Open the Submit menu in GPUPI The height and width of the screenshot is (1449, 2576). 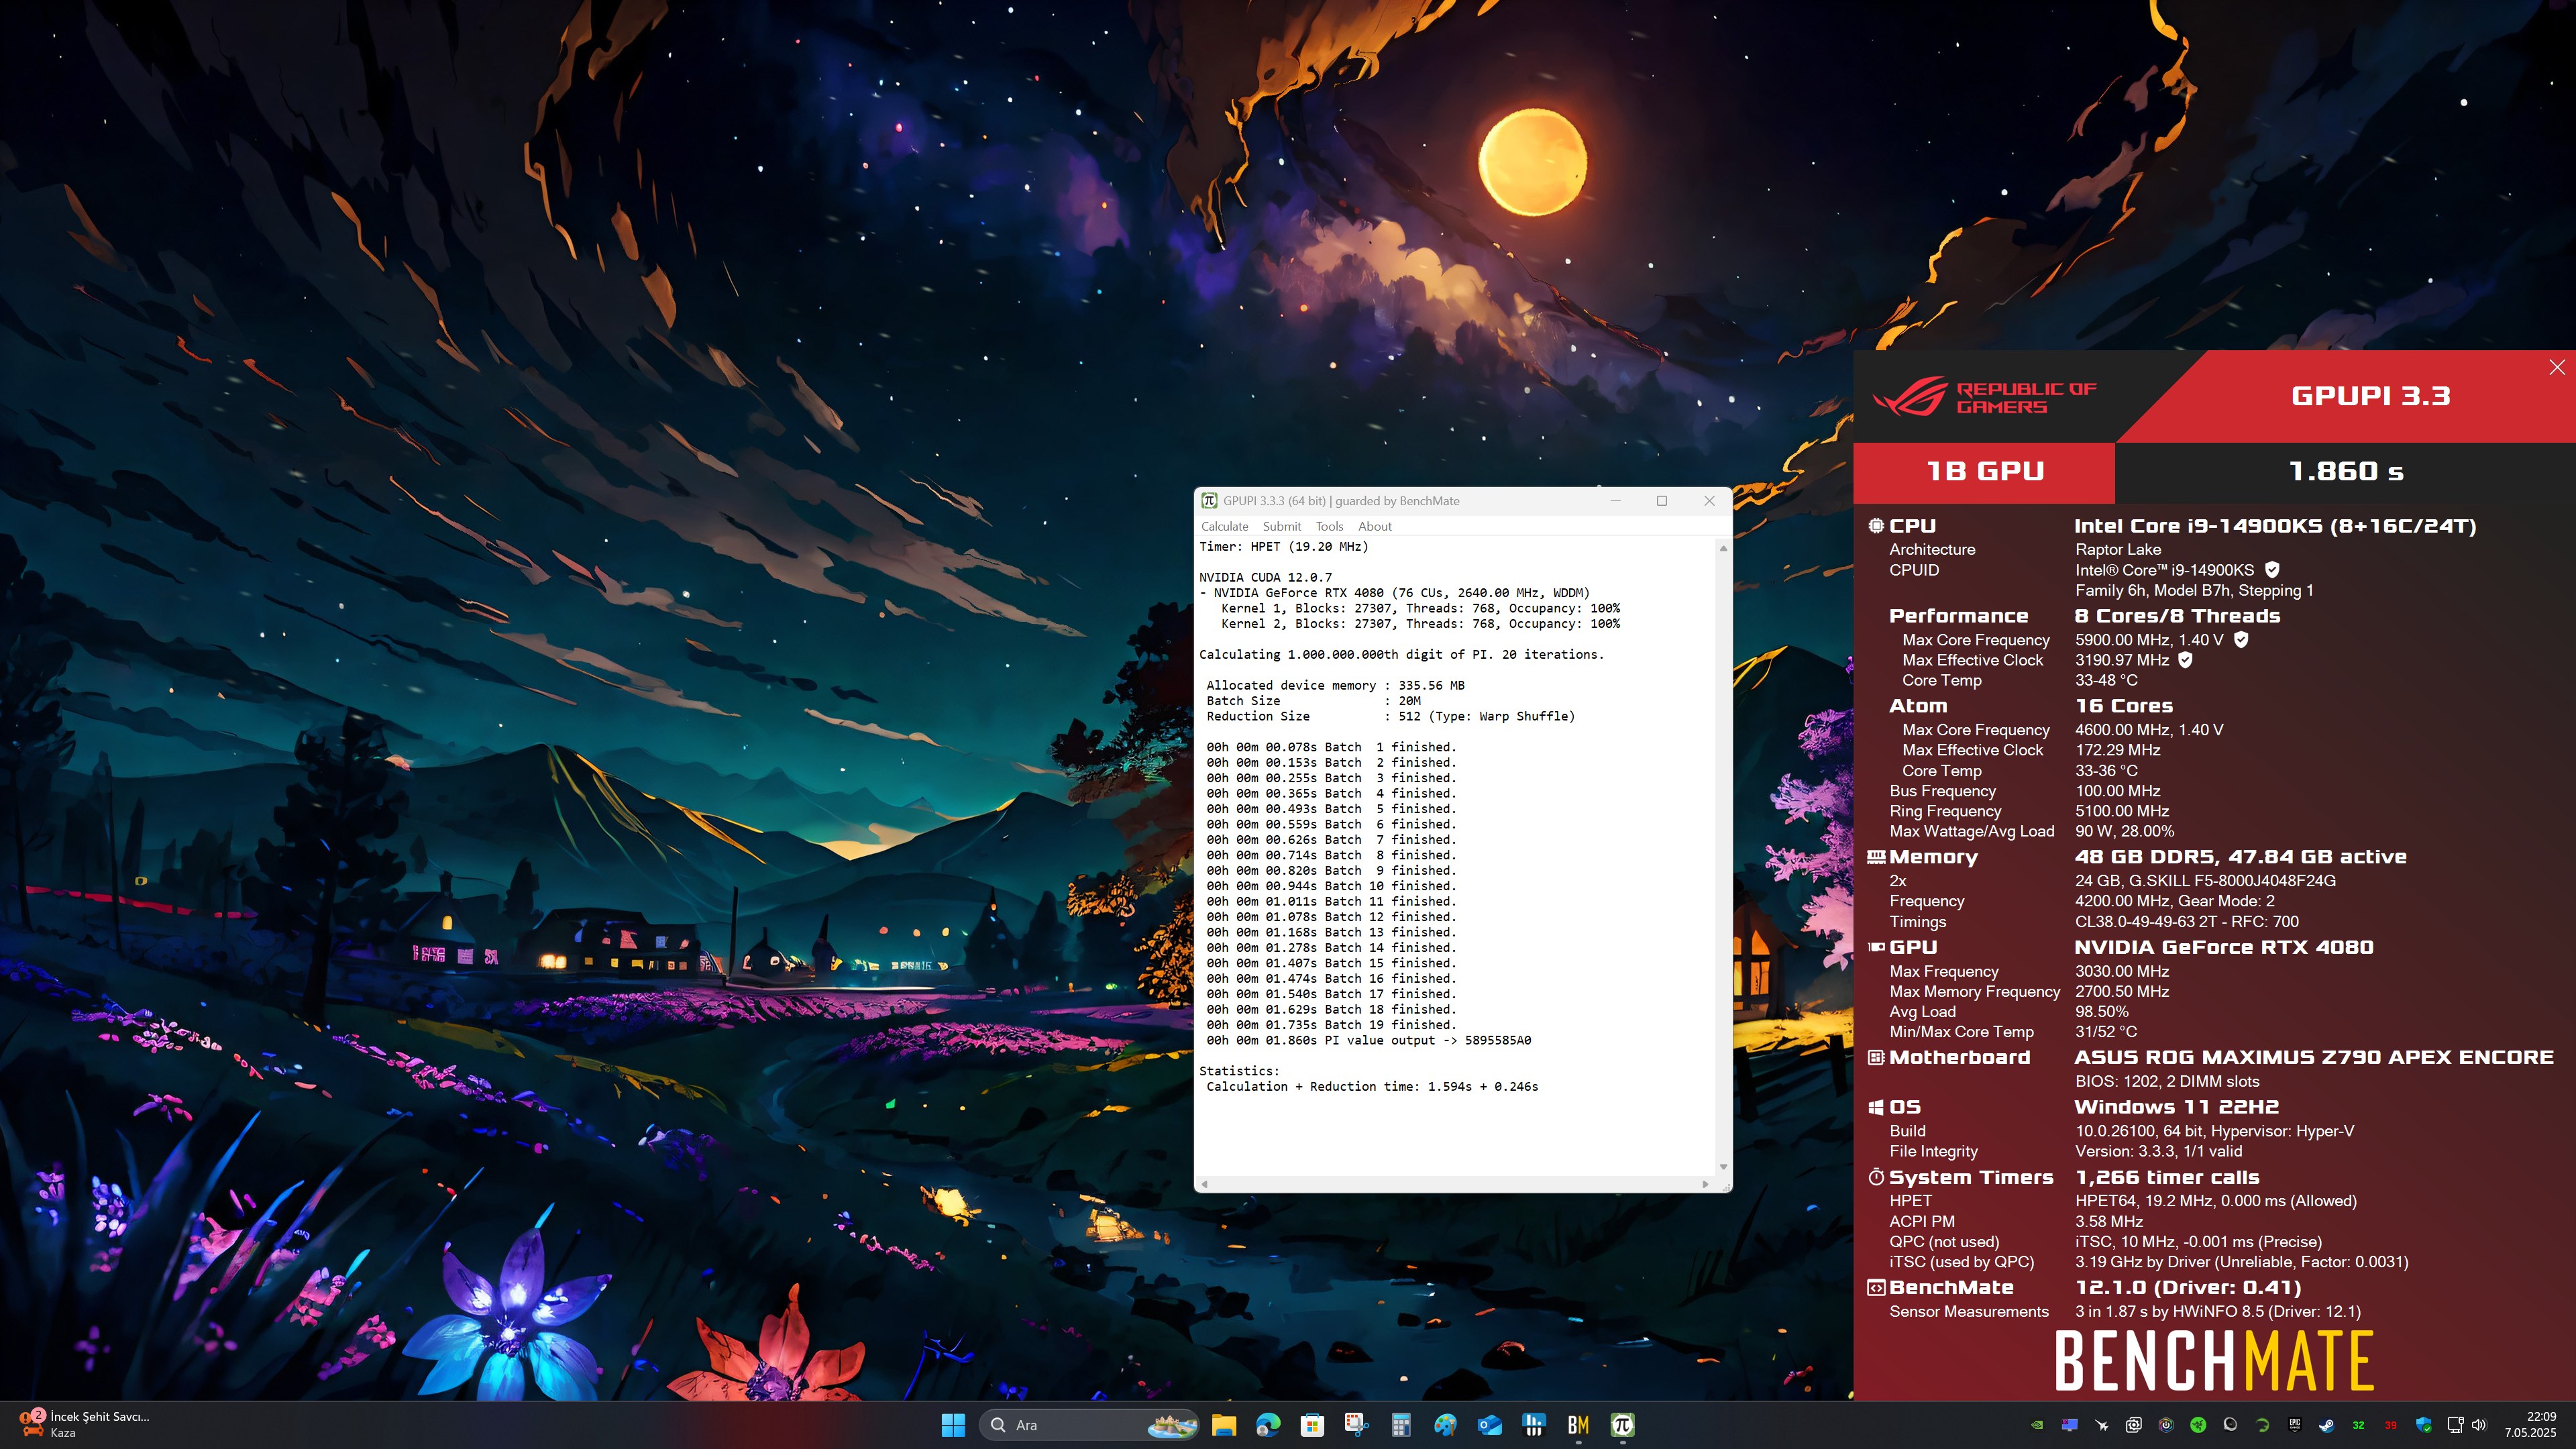[1281, 526]
